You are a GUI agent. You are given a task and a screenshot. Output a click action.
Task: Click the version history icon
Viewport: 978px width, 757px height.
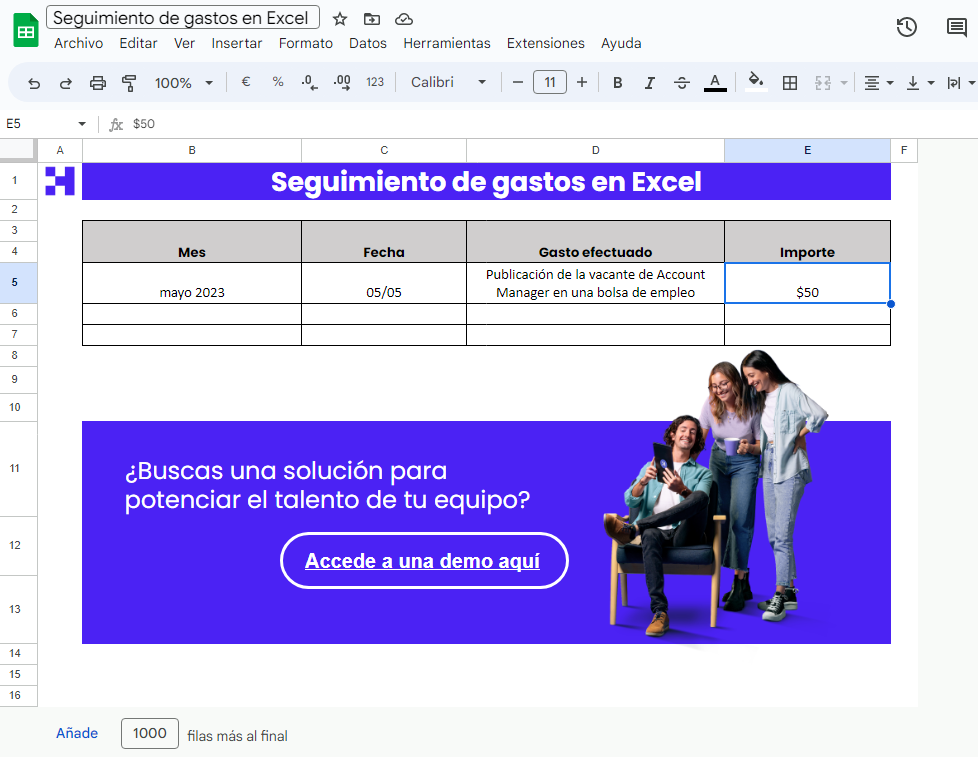click(906, 28)
